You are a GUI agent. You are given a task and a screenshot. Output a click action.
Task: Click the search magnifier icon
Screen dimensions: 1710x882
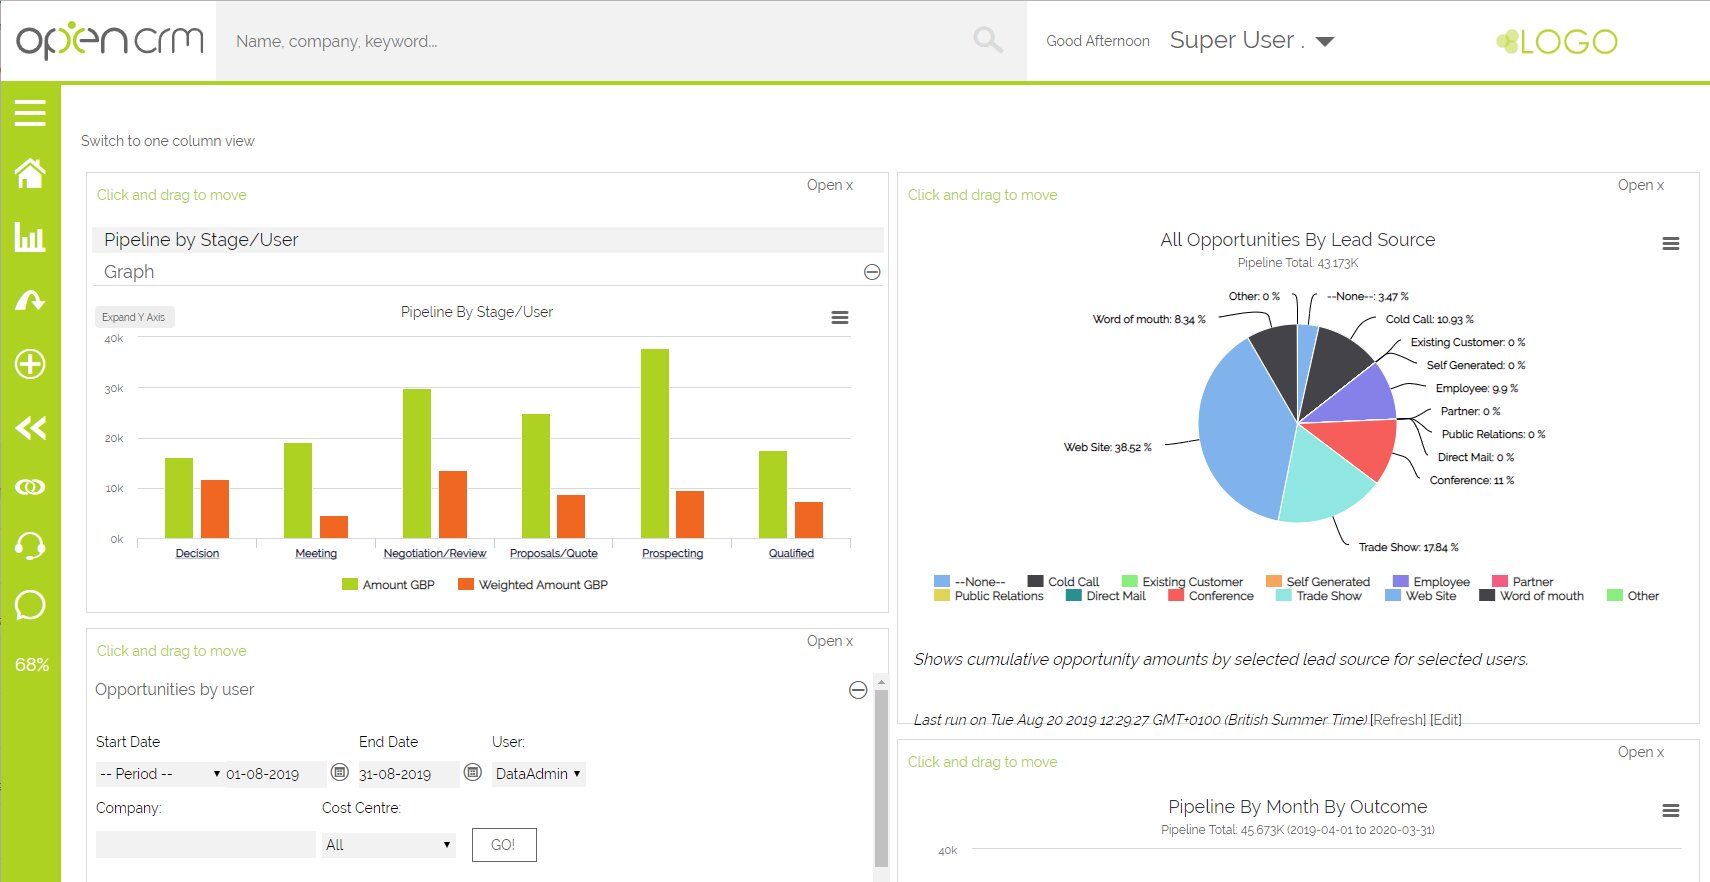(x=987, y=40)
